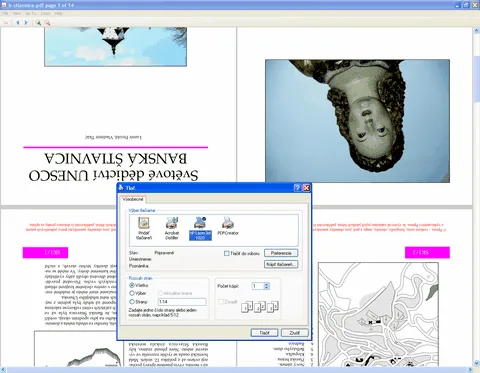Select the Všetko radio button
Image resolution: width=480 pixels, height=373 pixels.
coord(132,285)
